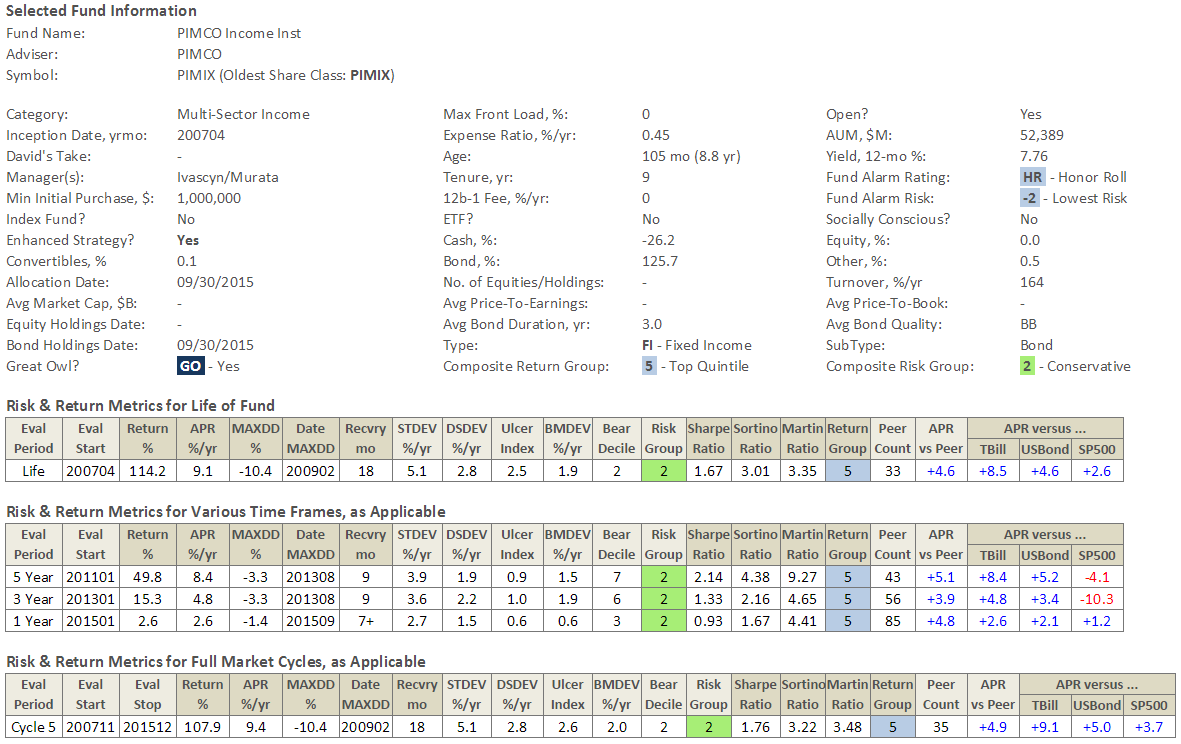
Task: Click the Eval Stop column header
Action: tap(147, 695)
